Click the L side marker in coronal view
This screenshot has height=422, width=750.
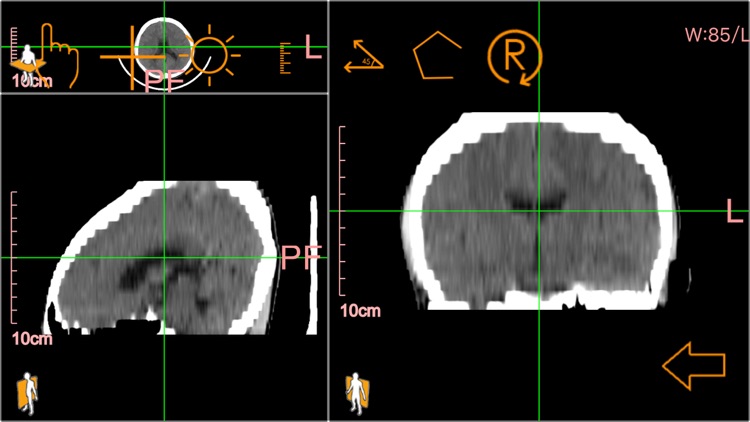734,211
